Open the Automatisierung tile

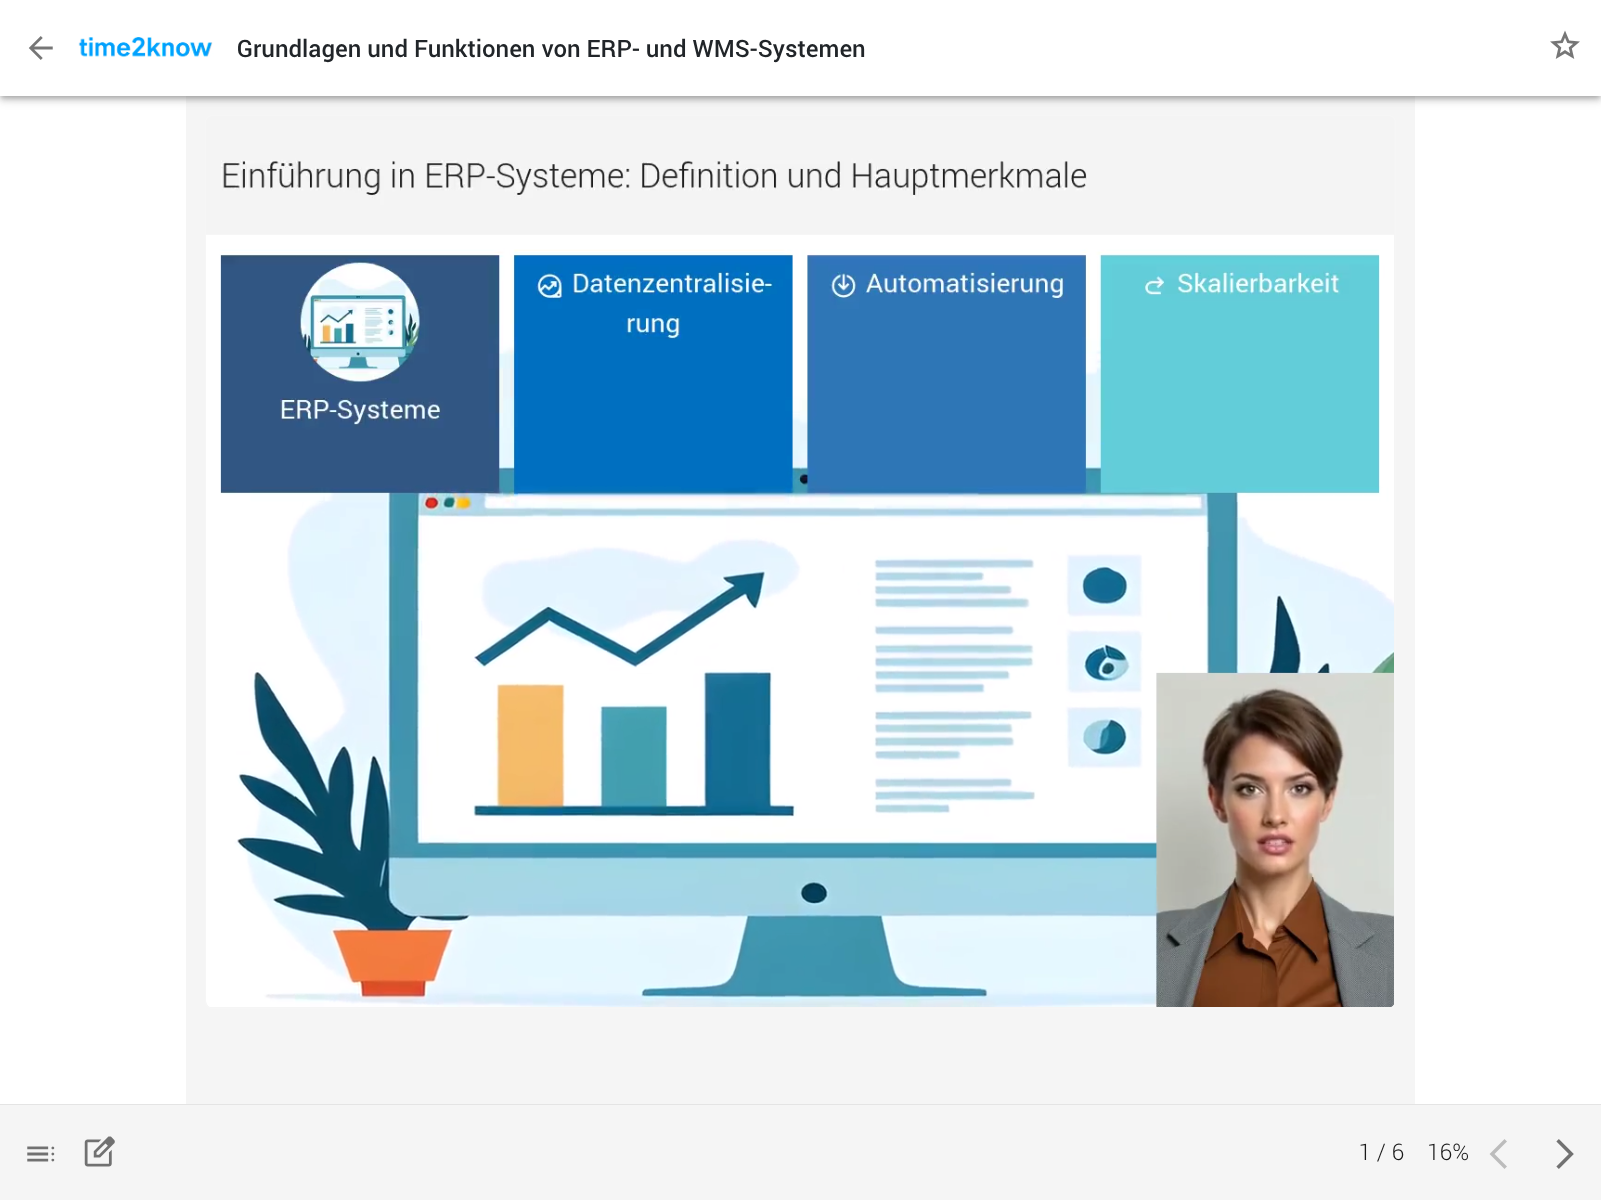click(x=946, y=373)
